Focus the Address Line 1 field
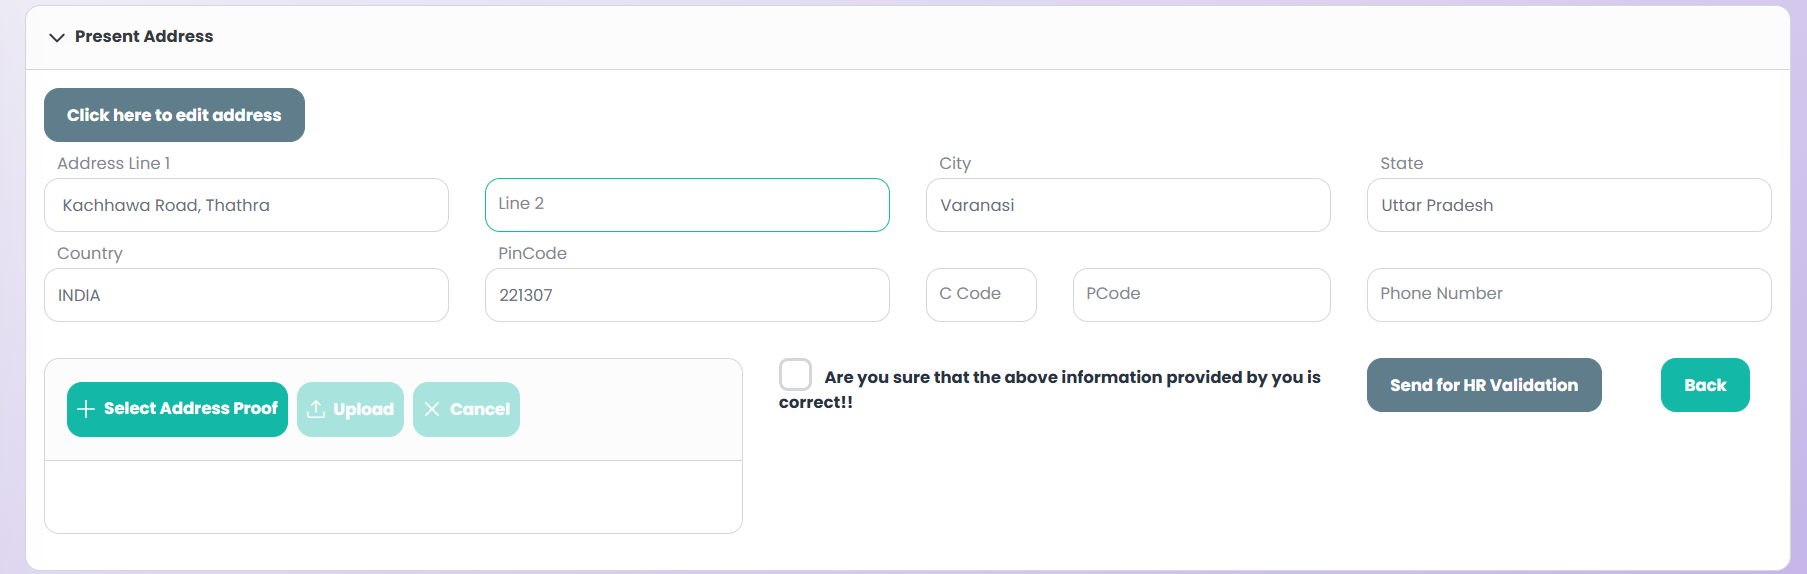1807x574 pixels. [246, 205]
